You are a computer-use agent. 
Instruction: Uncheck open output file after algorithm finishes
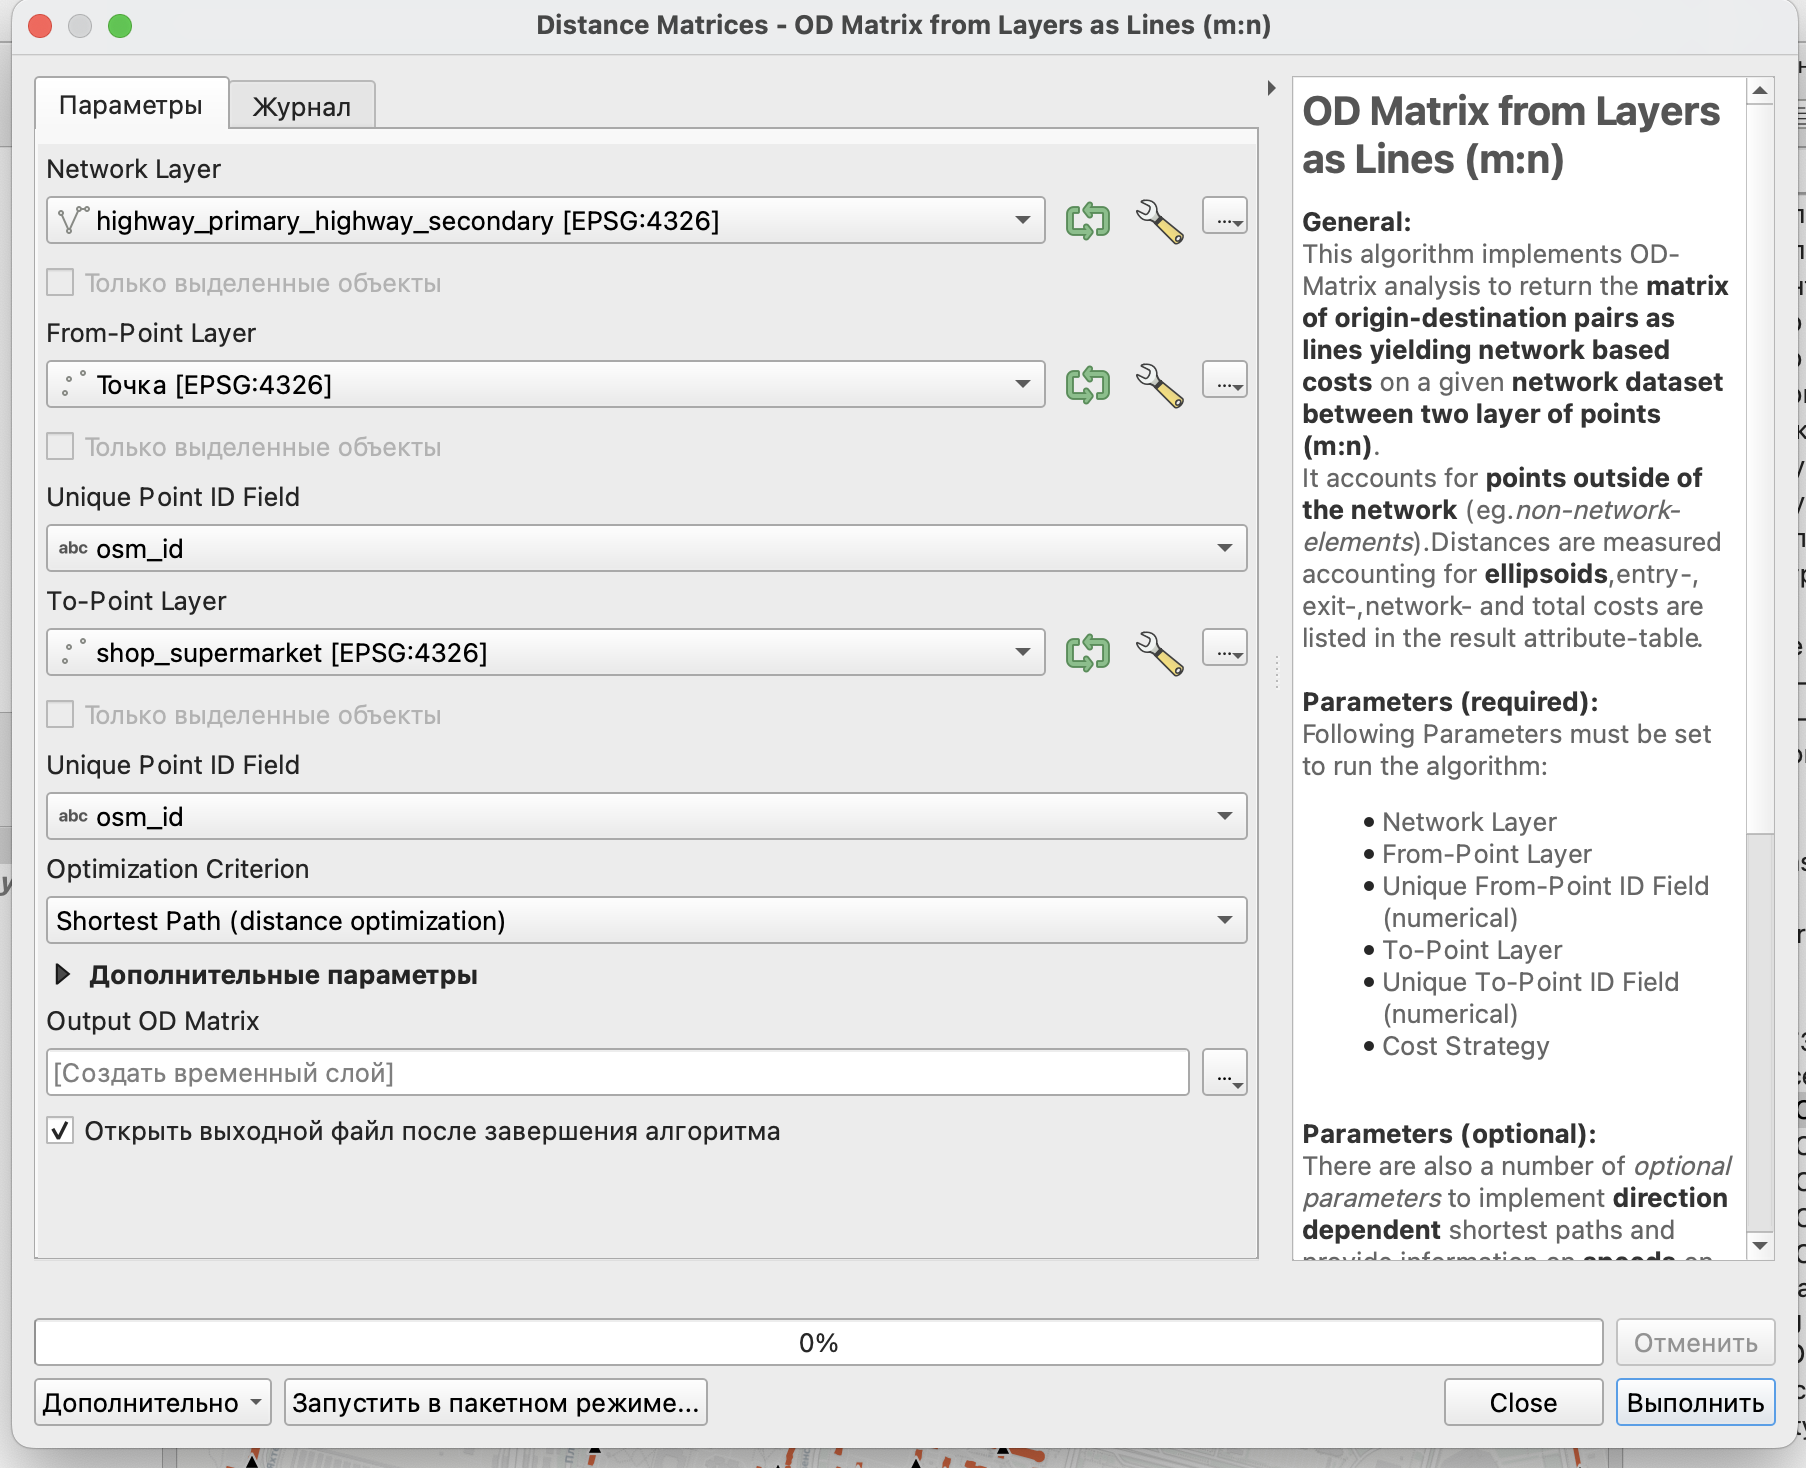tap(61, 1131)
